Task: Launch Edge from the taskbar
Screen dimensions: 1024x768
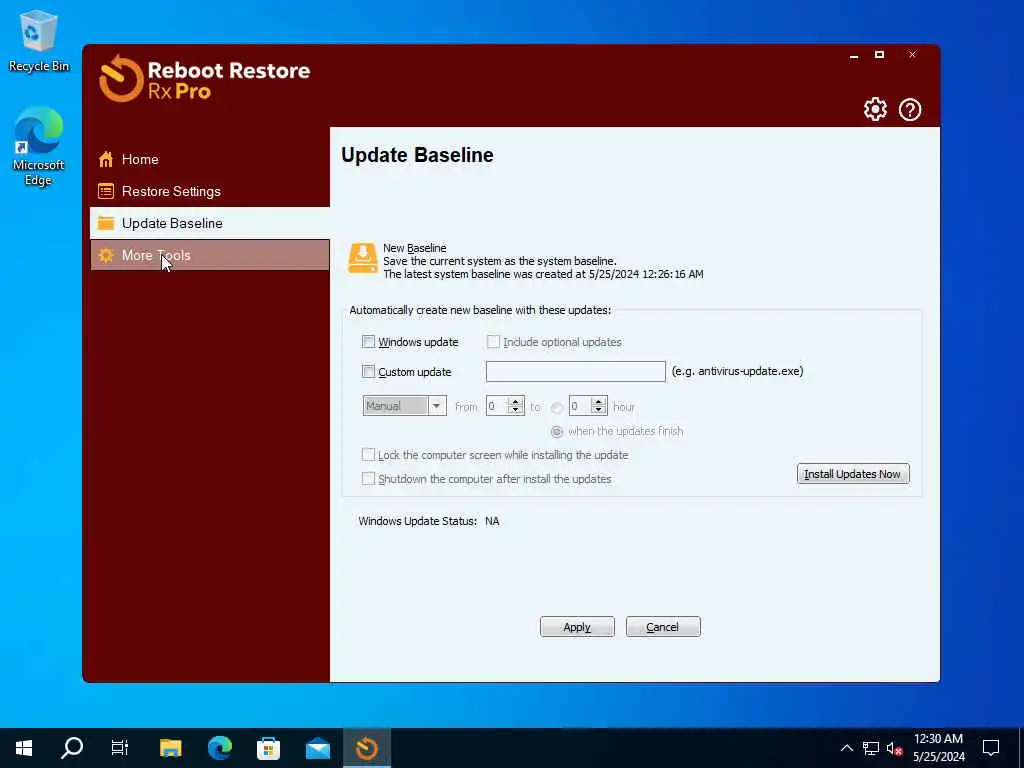Action: coord(220,748)
